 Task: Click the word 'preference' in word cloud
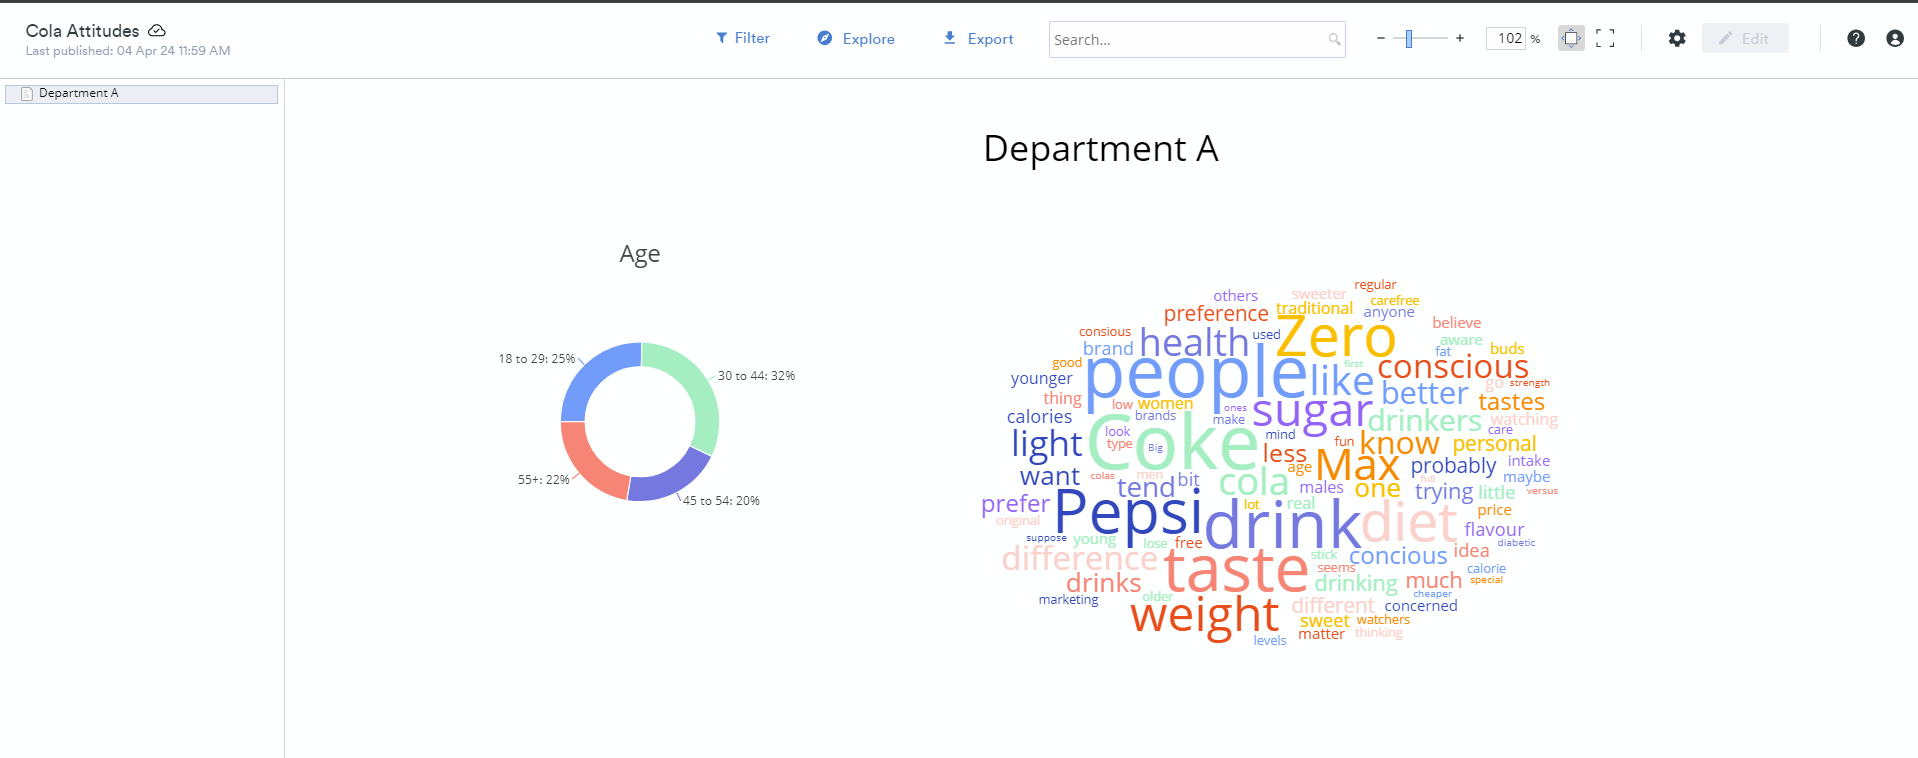(1216, 314)
